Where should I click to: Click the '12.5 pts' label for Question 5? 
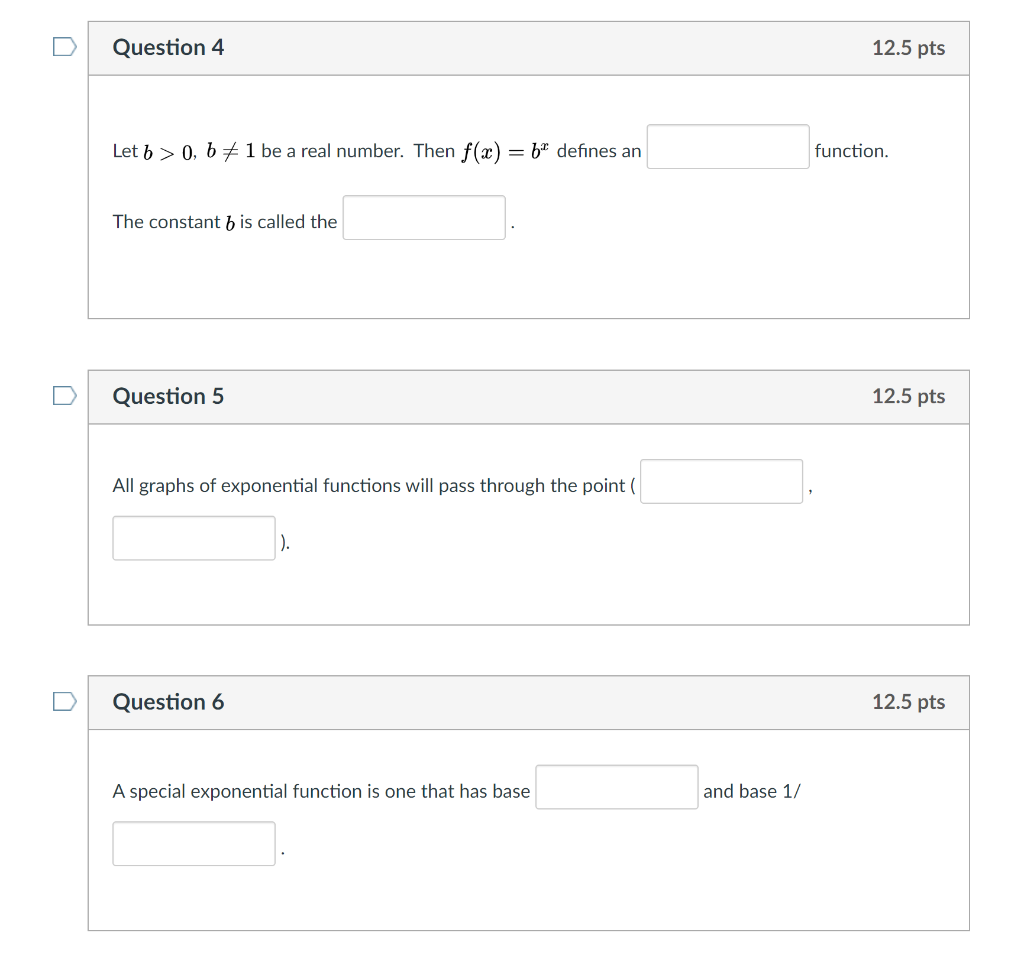pos(908,396)
